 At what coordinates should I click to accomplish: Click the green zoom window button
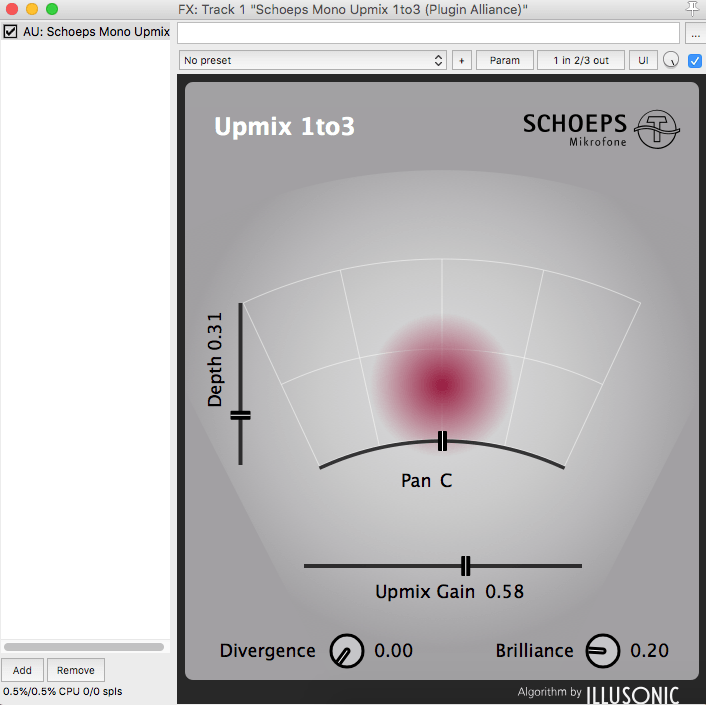click(52, 9)
